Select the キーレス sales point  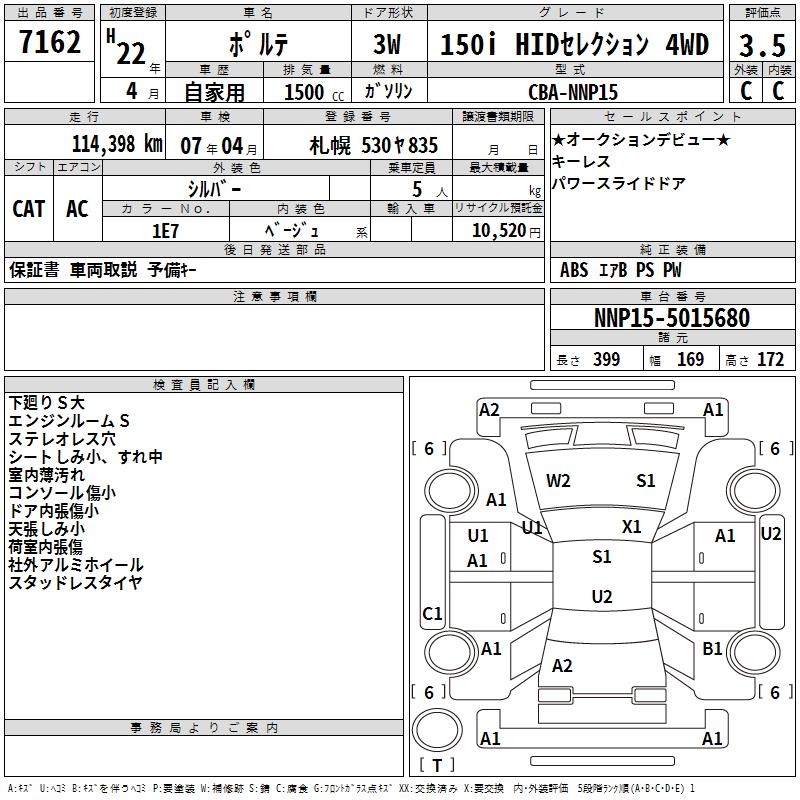[581, 161]
